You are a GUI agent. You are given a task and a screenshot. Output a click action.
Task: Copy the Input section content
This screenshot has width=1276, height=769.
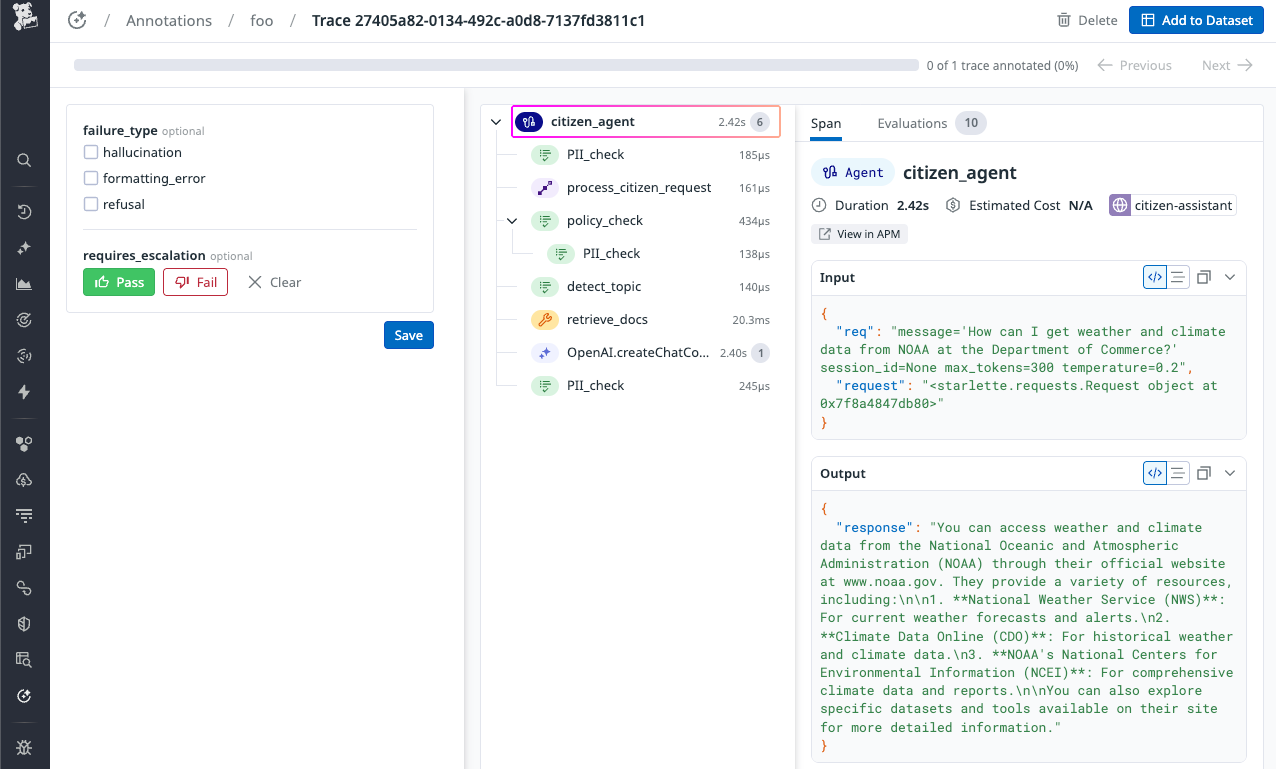pyautogui.click(x=1204, y=277)
